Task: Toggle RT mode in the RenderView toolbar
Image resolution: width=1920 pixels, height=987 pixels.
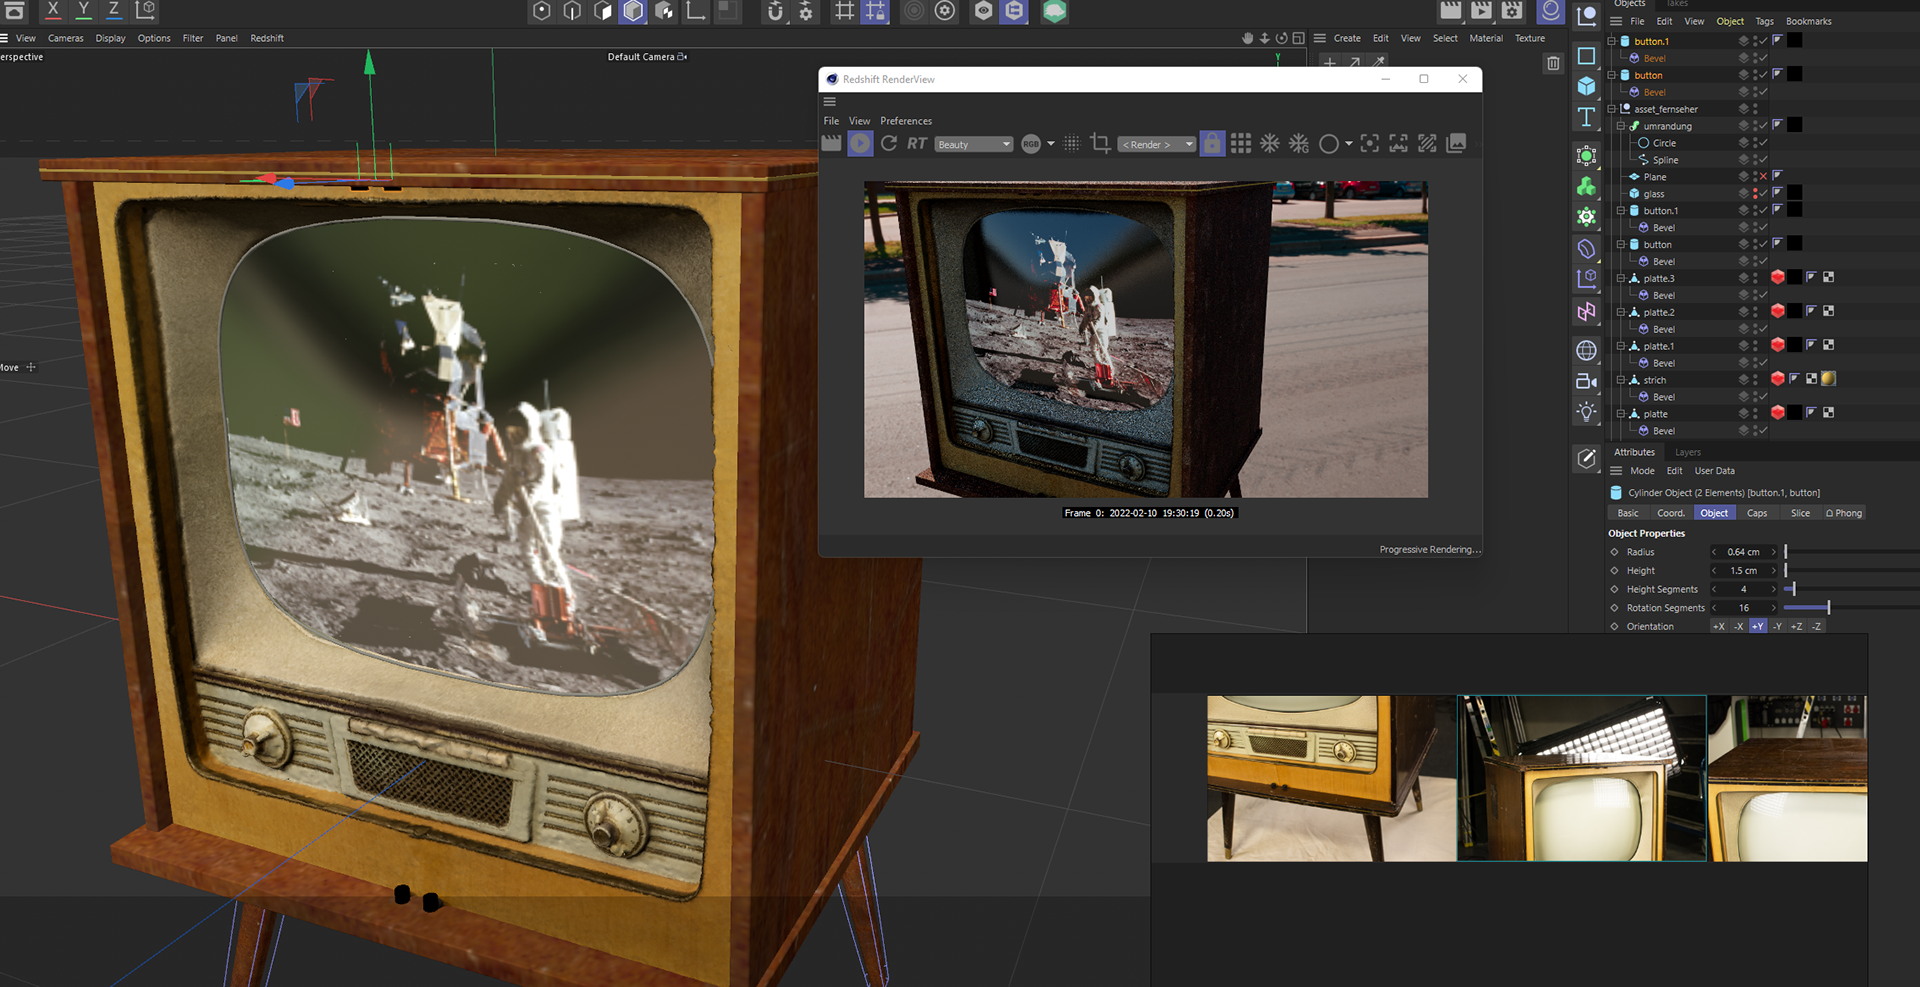Action: click(917, 144)
